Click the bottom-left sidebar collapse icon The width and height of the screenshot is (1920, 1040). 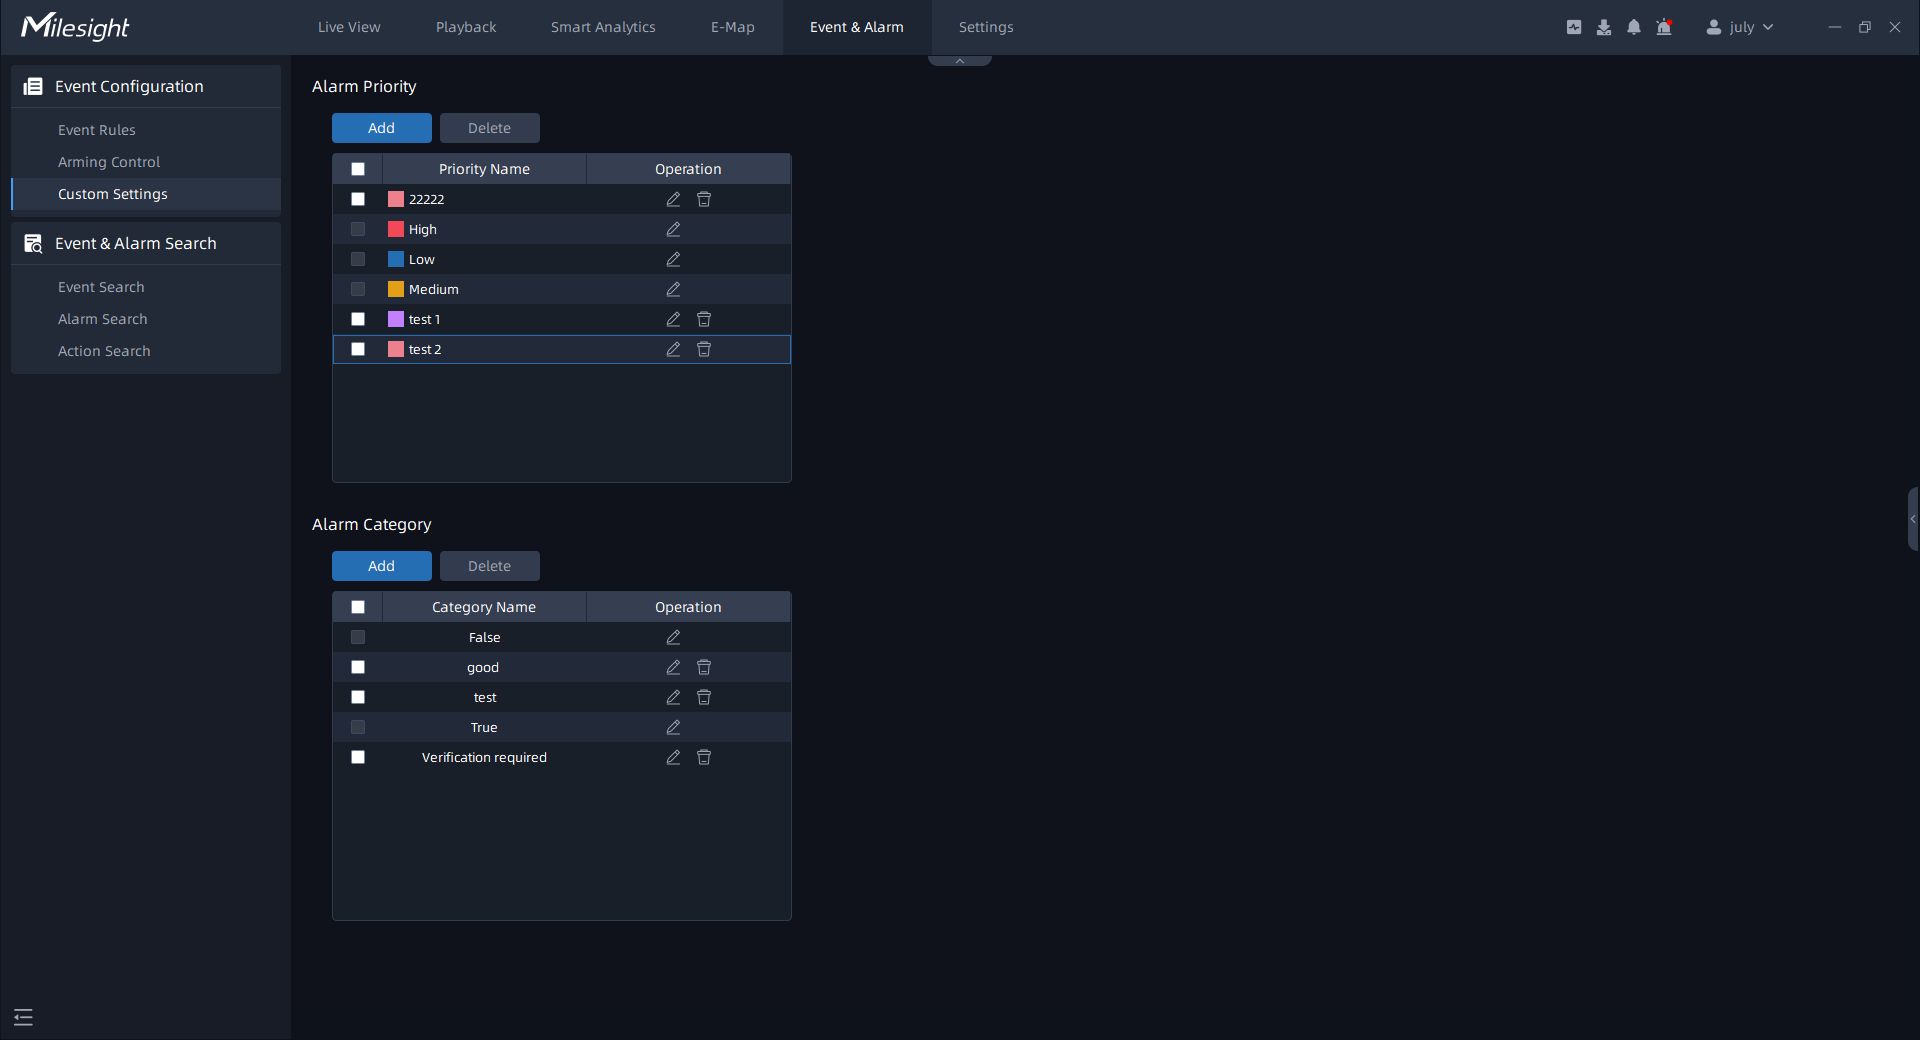[24, 1017]
